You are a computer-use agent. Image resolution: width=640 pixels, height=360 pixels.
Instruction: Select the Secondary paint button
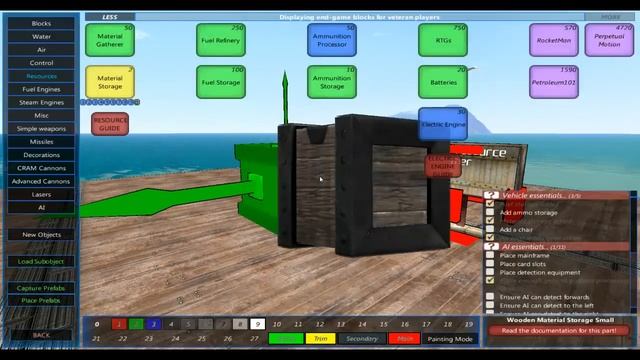click(x=362, y=339)
